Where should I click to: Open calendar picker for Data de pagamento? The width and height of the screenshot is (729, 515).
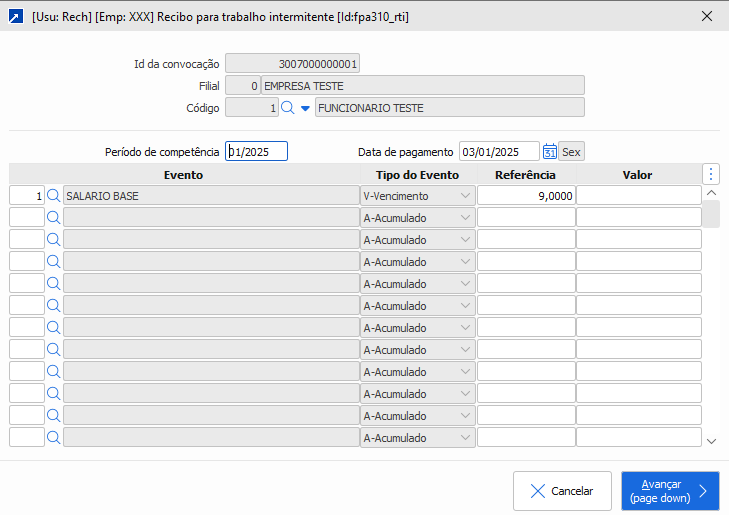549,152
